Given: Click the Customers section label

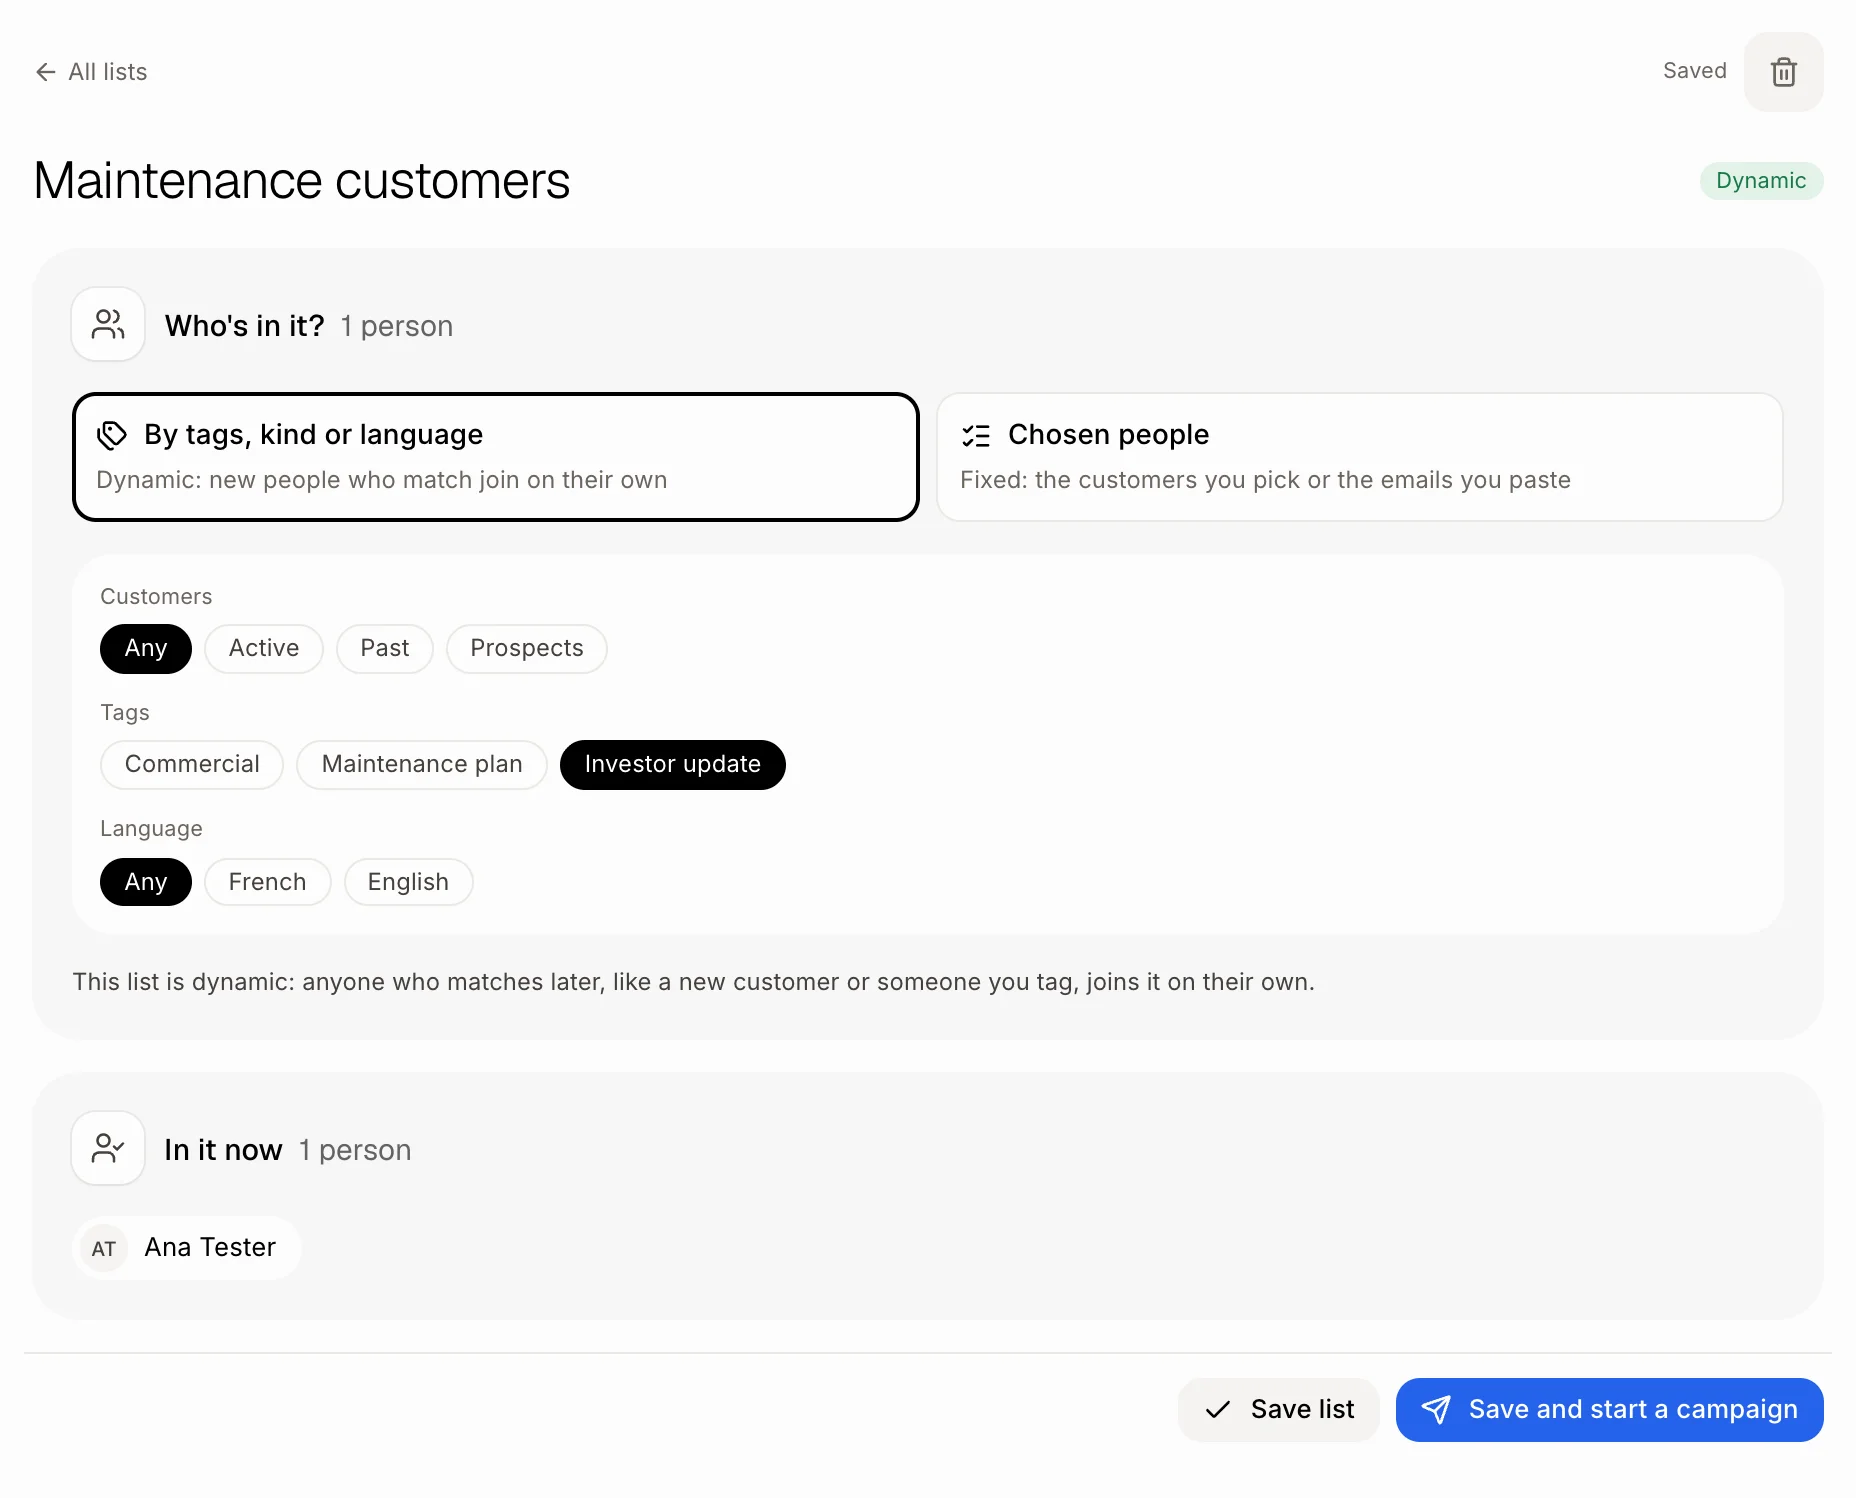Looking at the screenshot, I should click(156, 597).
